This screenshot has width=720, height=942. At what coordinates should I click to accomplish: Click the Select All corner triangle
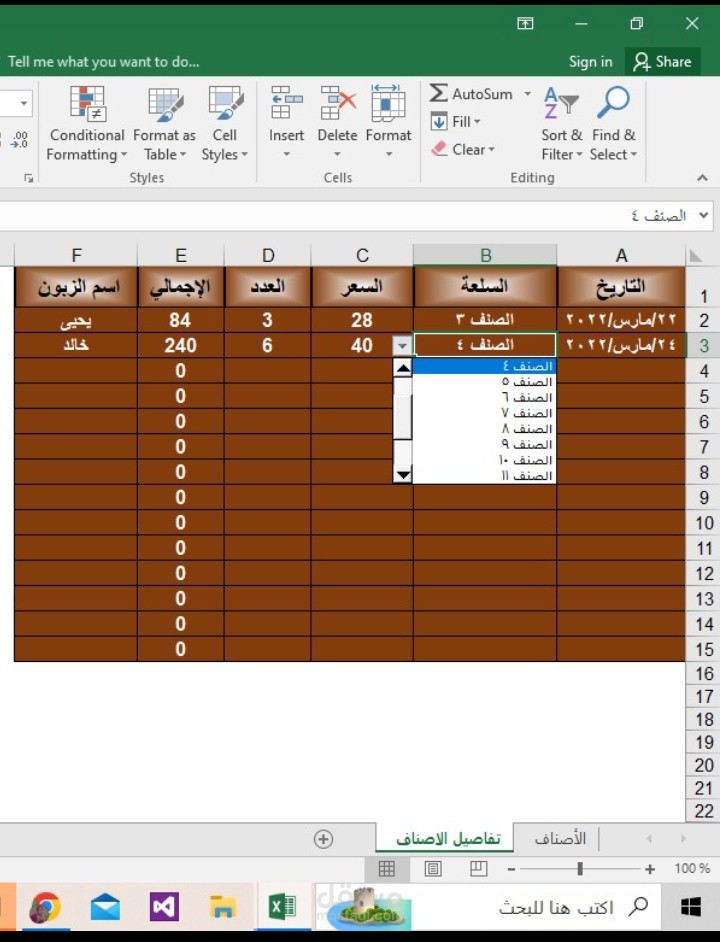696,257
